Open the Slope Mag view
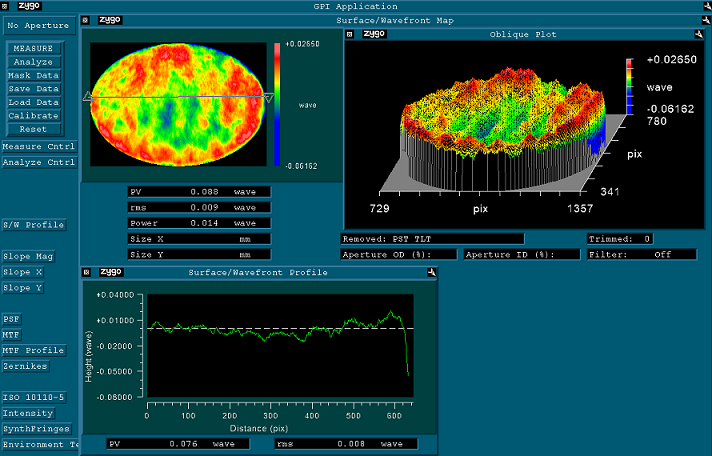This screenshot has width=712, height=456. coord(28,256)
